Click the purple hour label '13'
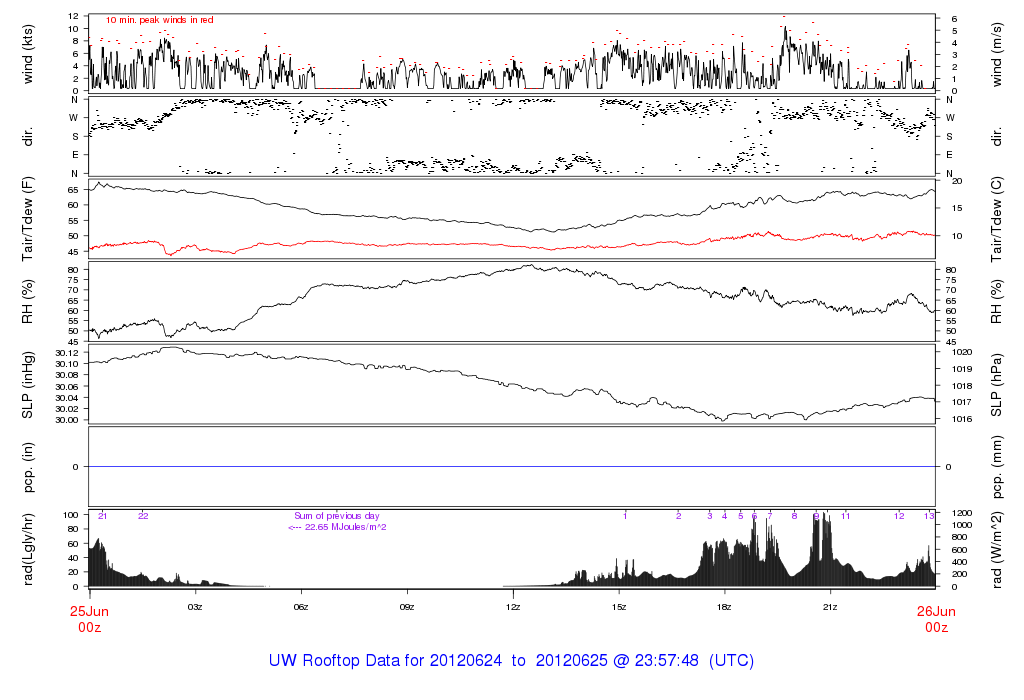The image size is (1024, 700). tap(929, 516)
